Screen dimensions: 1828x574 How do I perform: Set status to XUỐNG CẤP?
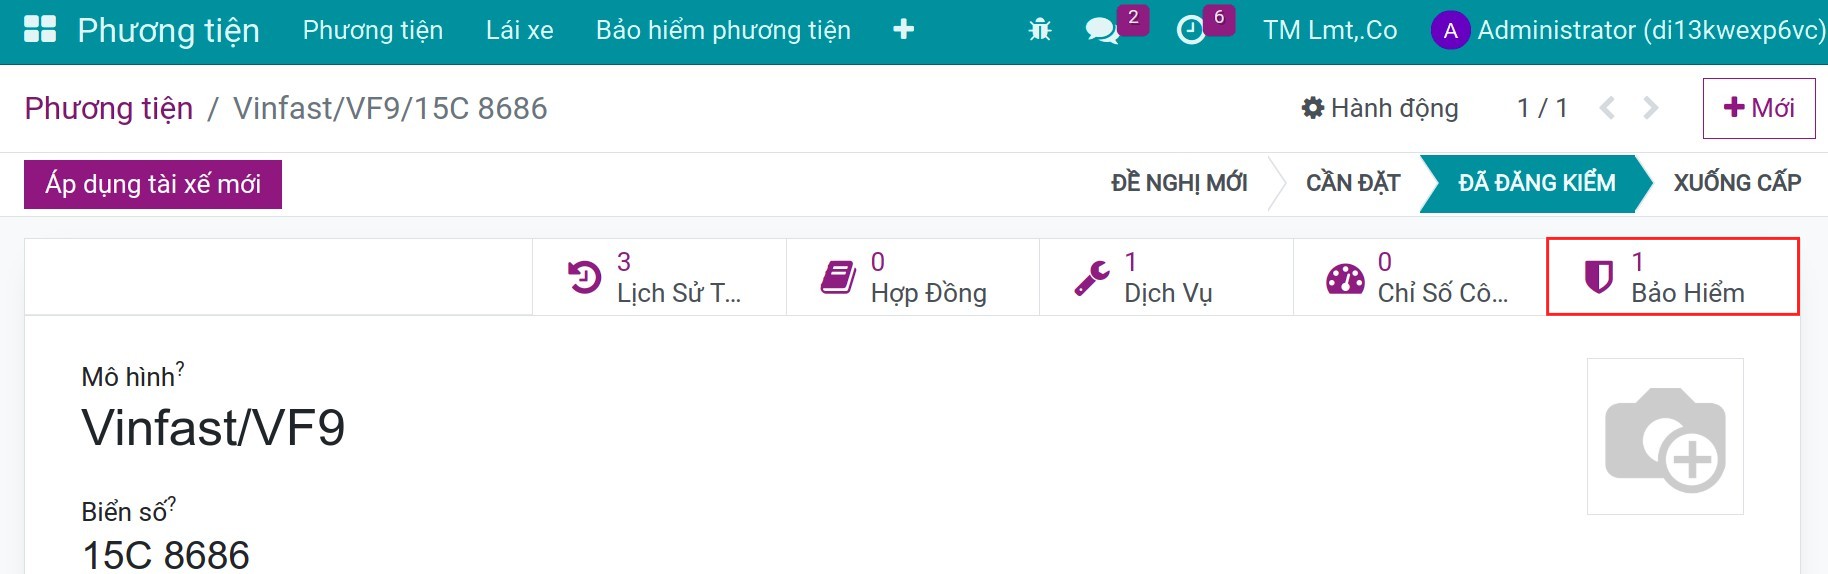pyautogui.click(x=1738, y=183)
